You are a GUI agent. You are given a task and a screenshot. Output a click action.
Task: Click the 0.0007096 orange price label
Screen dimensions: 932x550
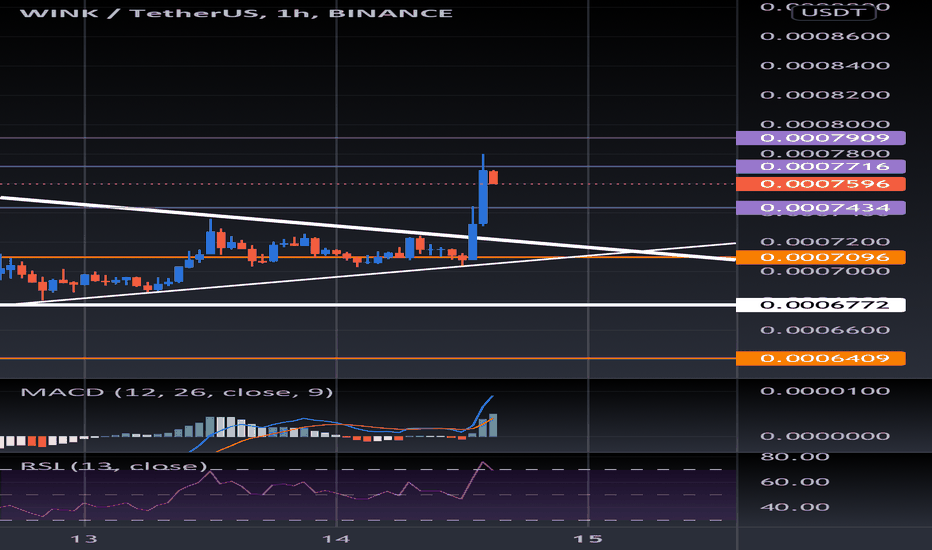click(x=820, y=257)
